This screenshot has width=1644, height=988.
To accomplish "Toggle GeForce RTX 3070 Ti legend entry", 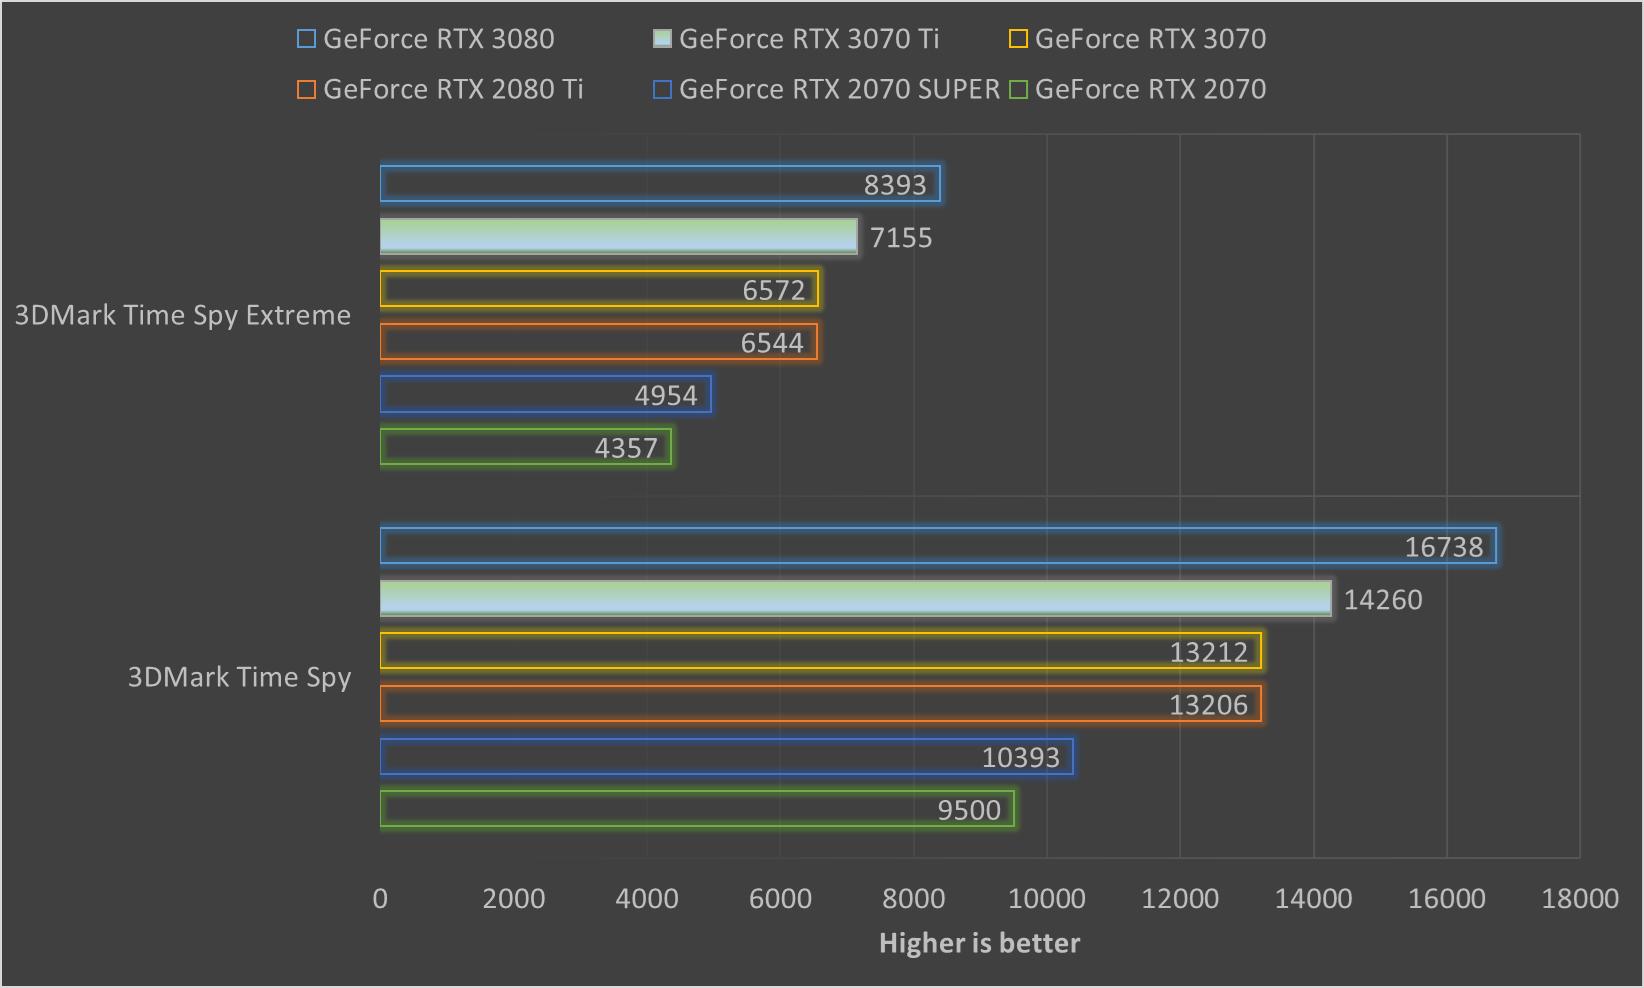I will click(808, 39).
